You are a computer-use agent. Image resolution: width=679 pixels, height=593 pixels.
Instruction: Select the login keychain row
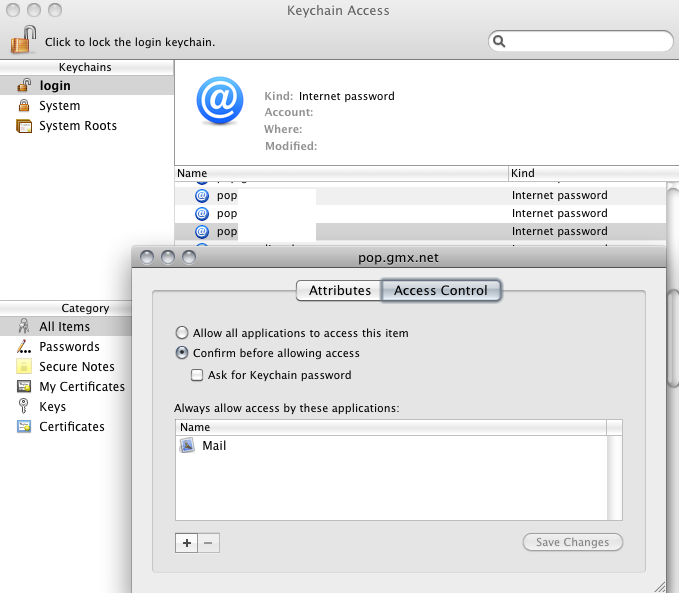coord(87,85)
